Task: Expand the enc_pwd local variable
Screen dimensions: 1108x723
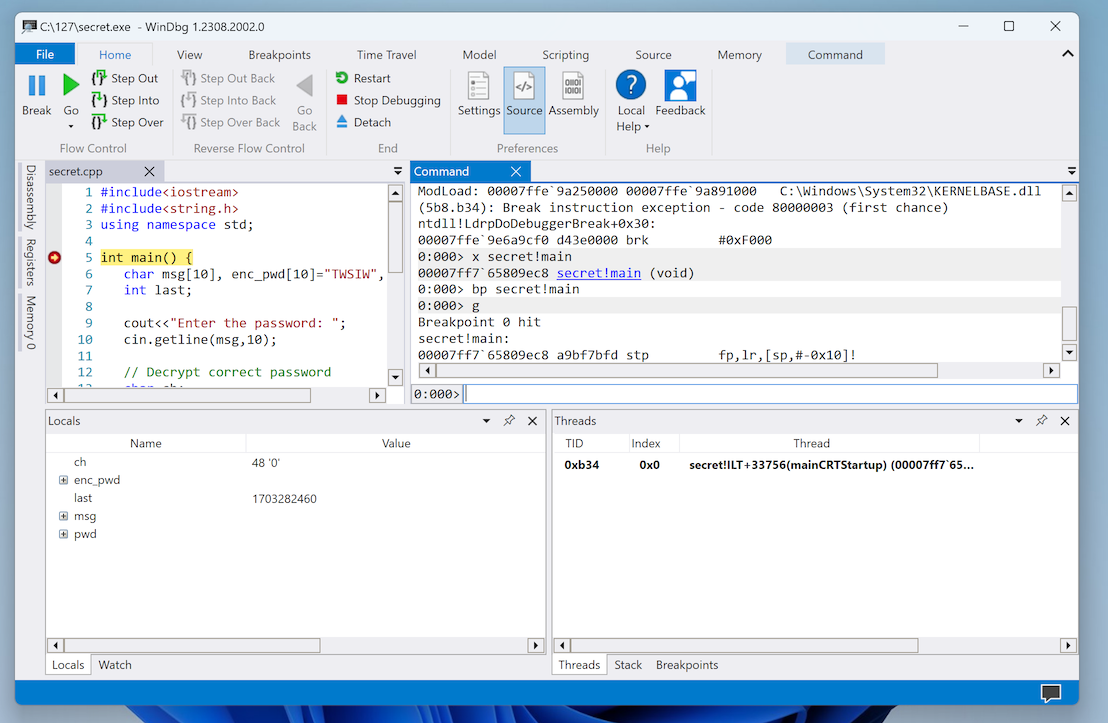Action: pos(64,480)
